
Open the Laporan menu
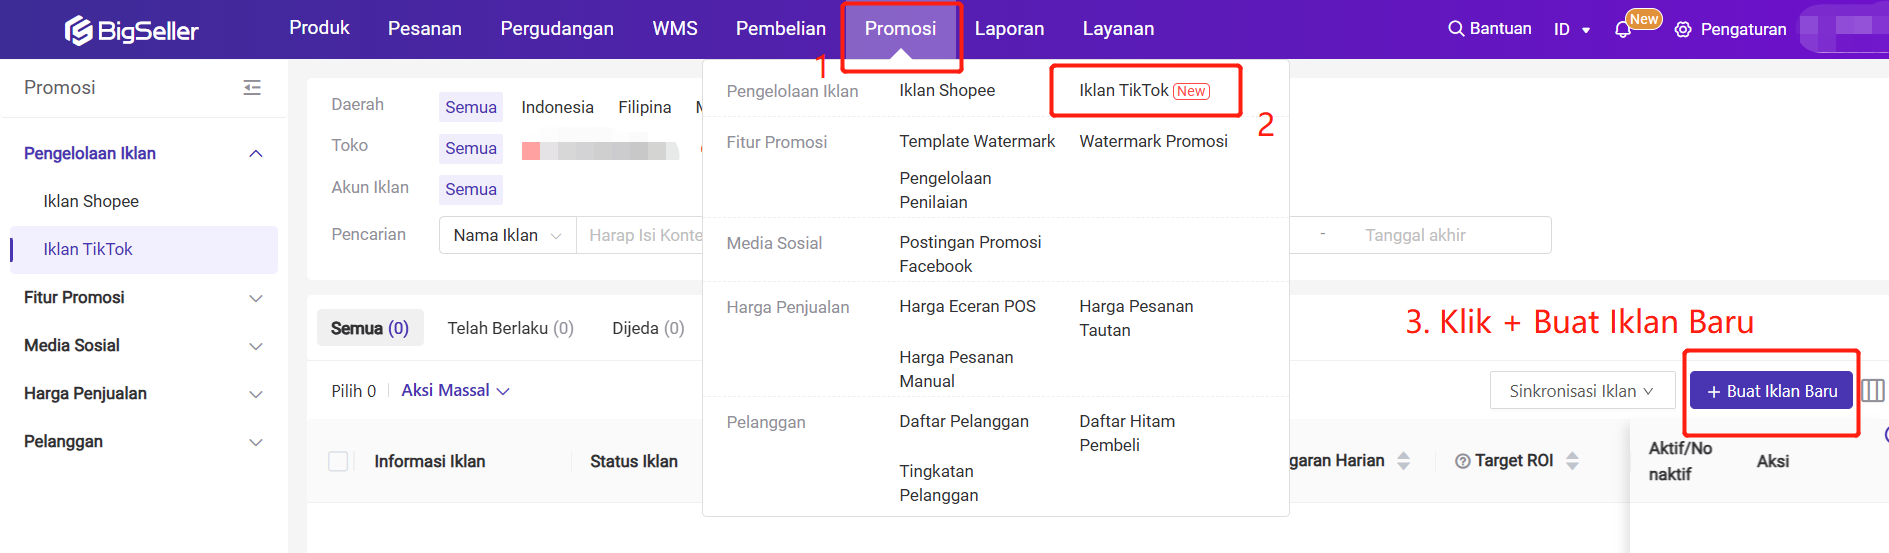click(x=1009, y=29)
